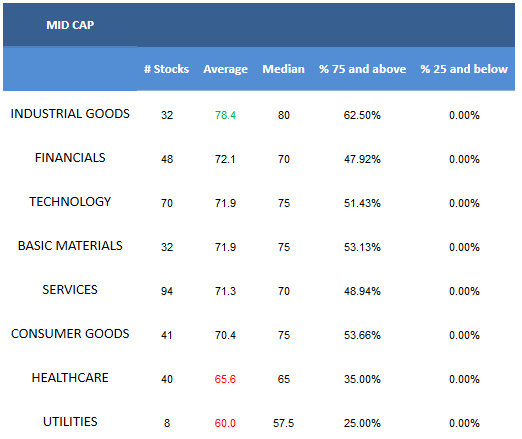Select the FINANCIALS row label
This screenshot has height=439, width=522.
70,158
